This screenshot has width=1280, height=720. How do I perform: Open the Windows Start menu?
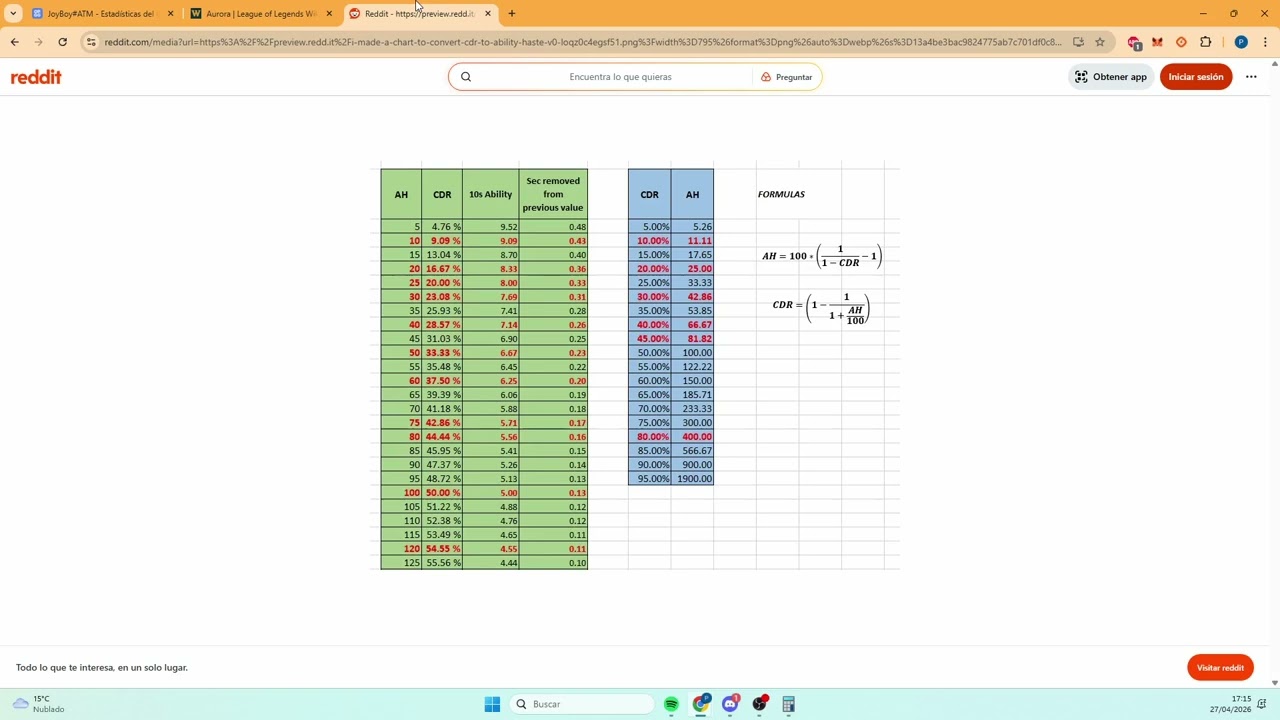click(x=492, y=704)
